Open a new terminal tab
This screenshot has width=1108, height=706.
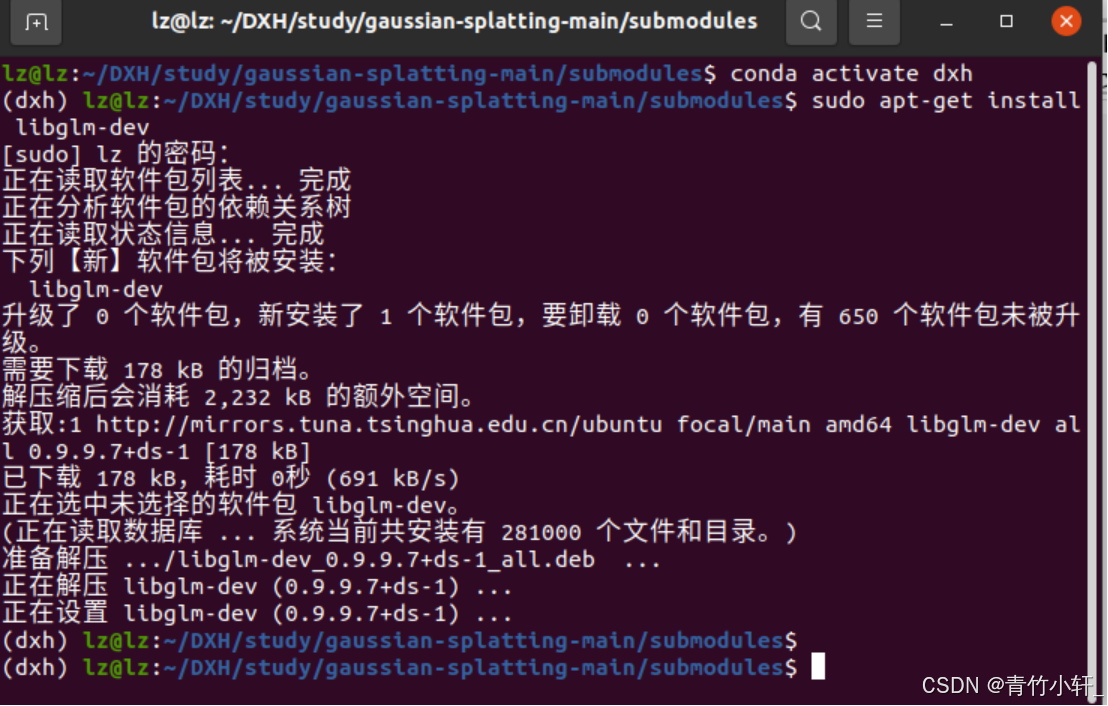tap(35, 21)
